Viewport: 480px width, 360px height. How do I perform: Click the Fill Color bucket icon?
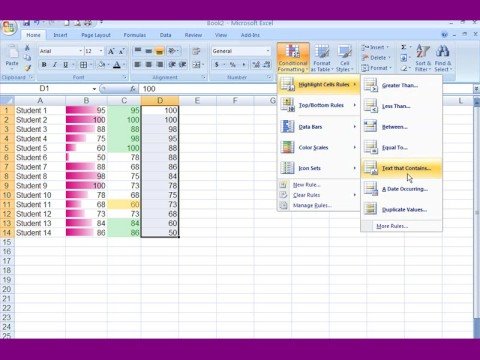[x=101, y=65]
